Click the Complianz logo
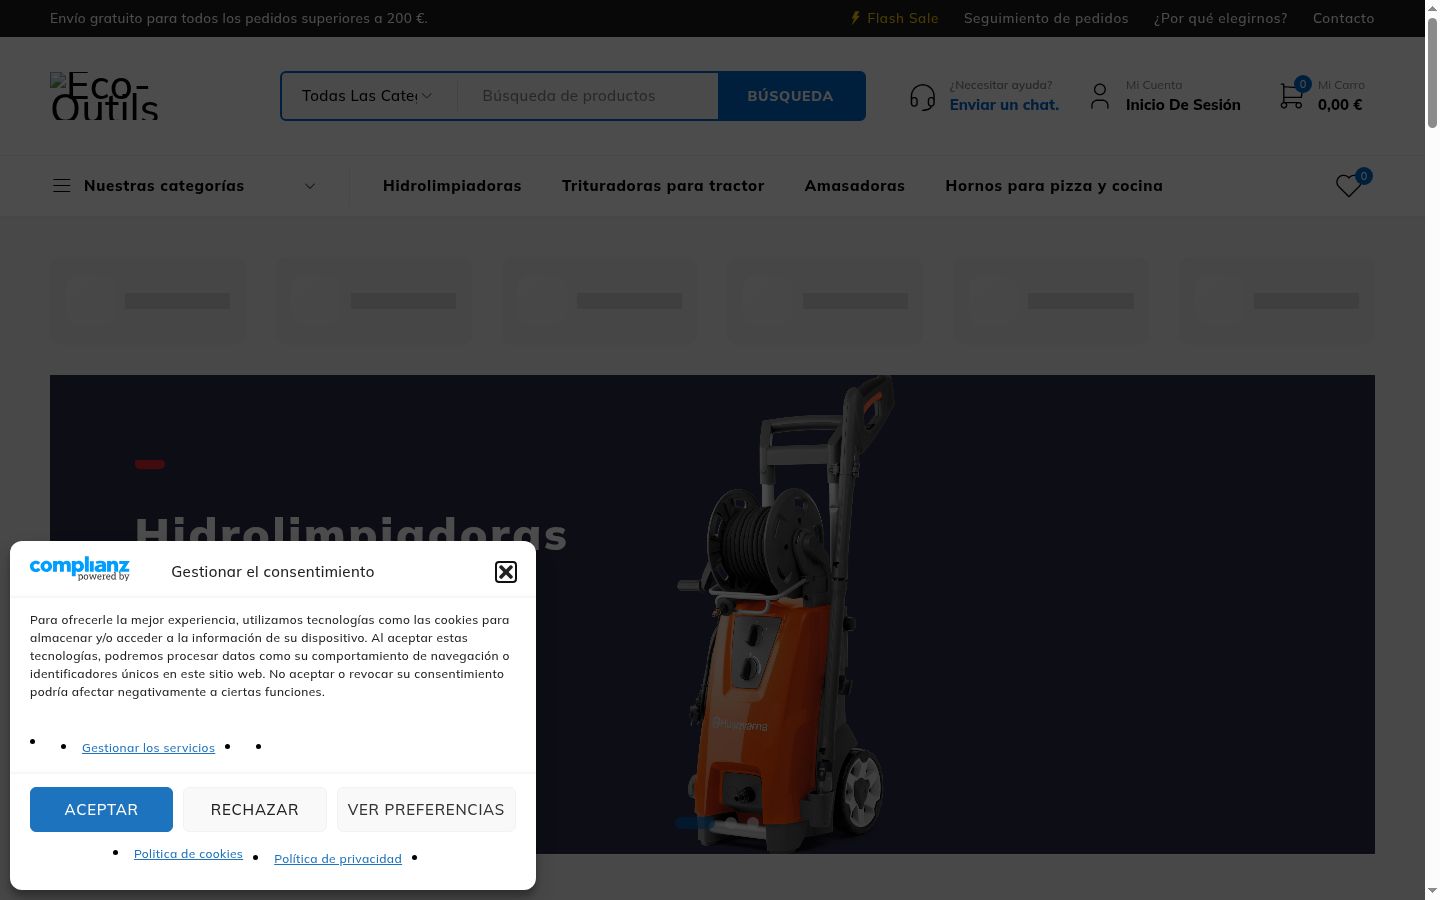Screen dimensions: 1440x900 click(x=80, y=569)
